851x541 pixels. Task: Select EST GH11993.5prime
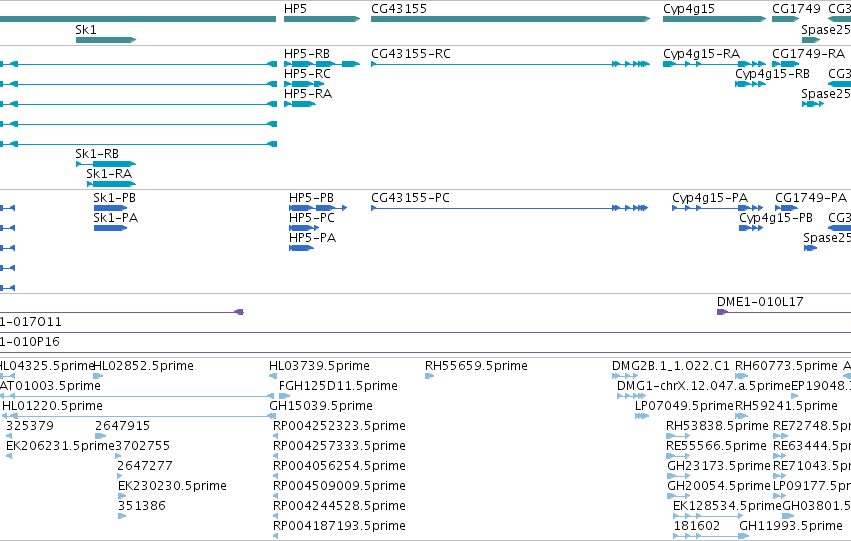tap(791, 526)
